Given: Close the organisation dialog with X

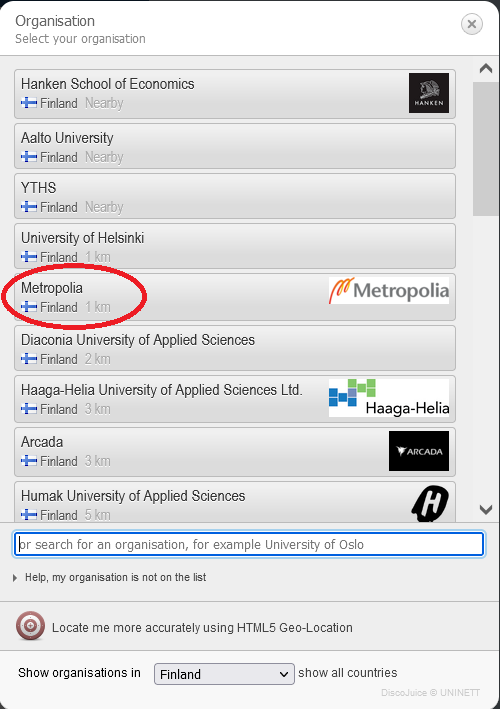Looking at the screenshot, I should click(472, 24).
